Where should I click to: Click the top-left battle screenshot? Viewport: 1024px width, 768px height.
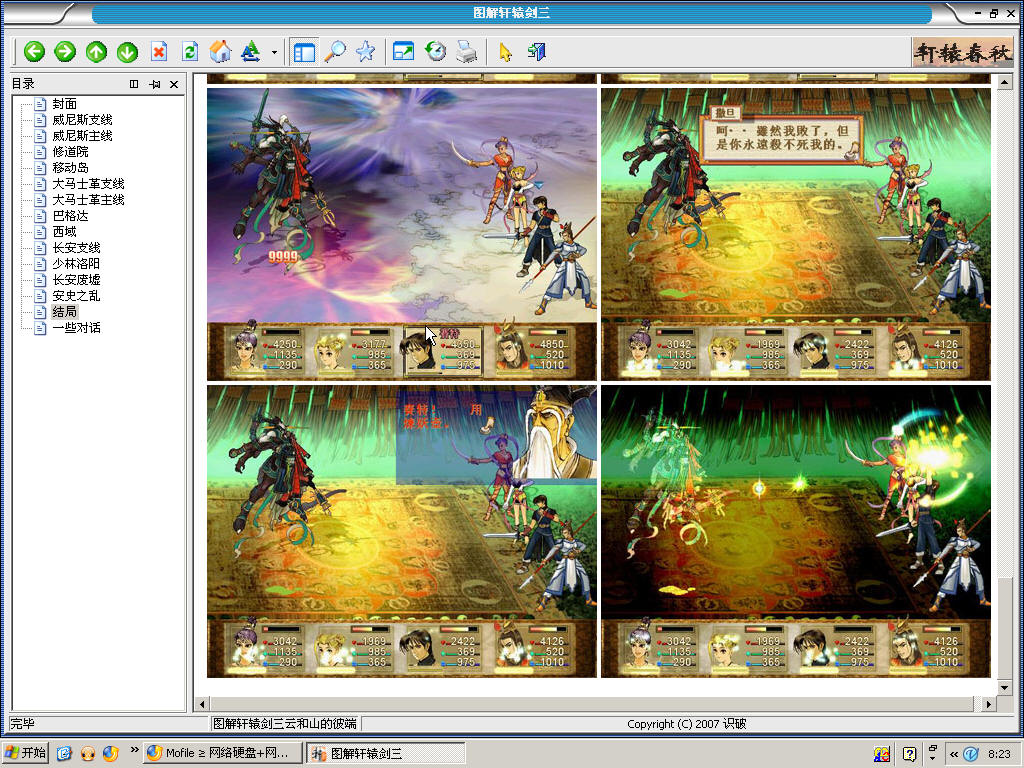(401, 233)
